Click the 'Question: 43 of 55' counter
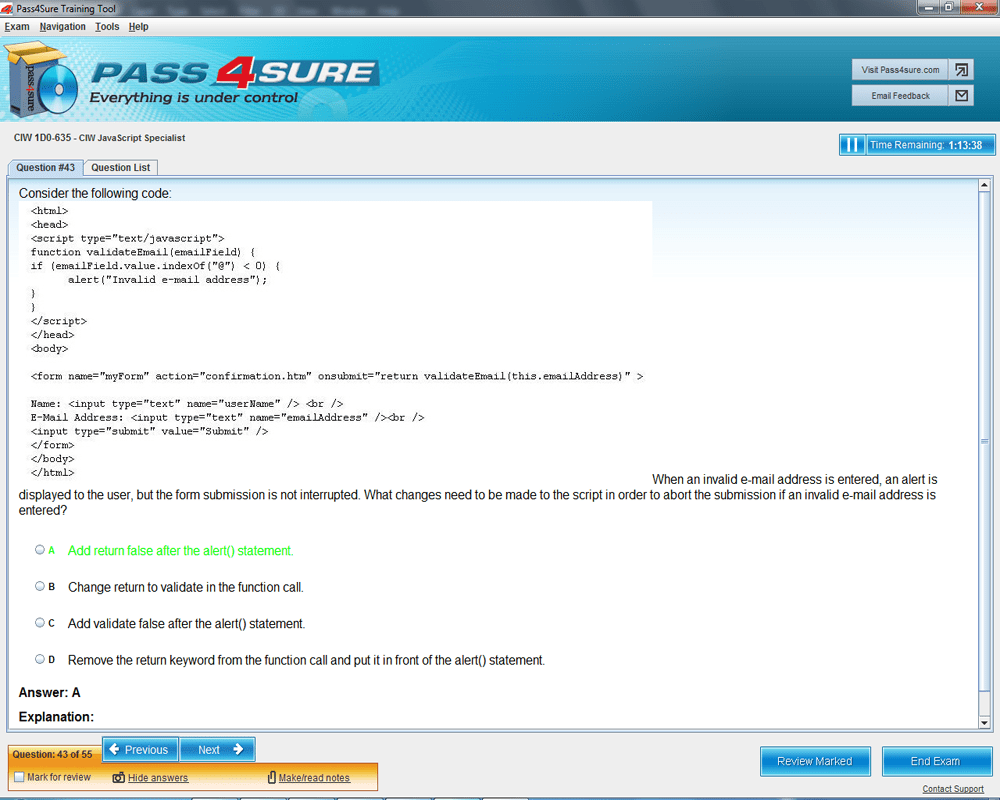1000x800 pixels. point(52,755)
